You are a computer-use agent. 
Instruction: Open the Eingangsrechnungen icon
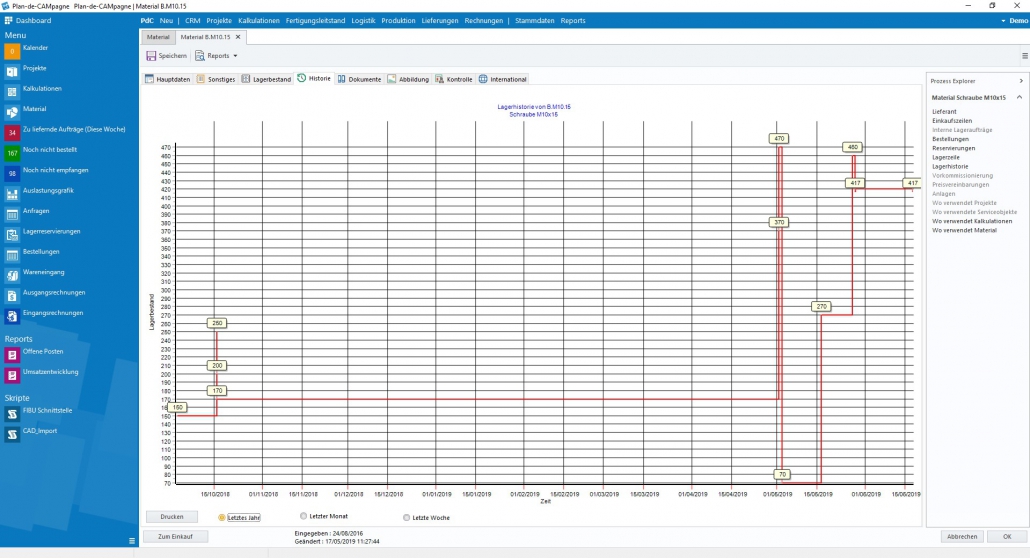coord(12,316)
